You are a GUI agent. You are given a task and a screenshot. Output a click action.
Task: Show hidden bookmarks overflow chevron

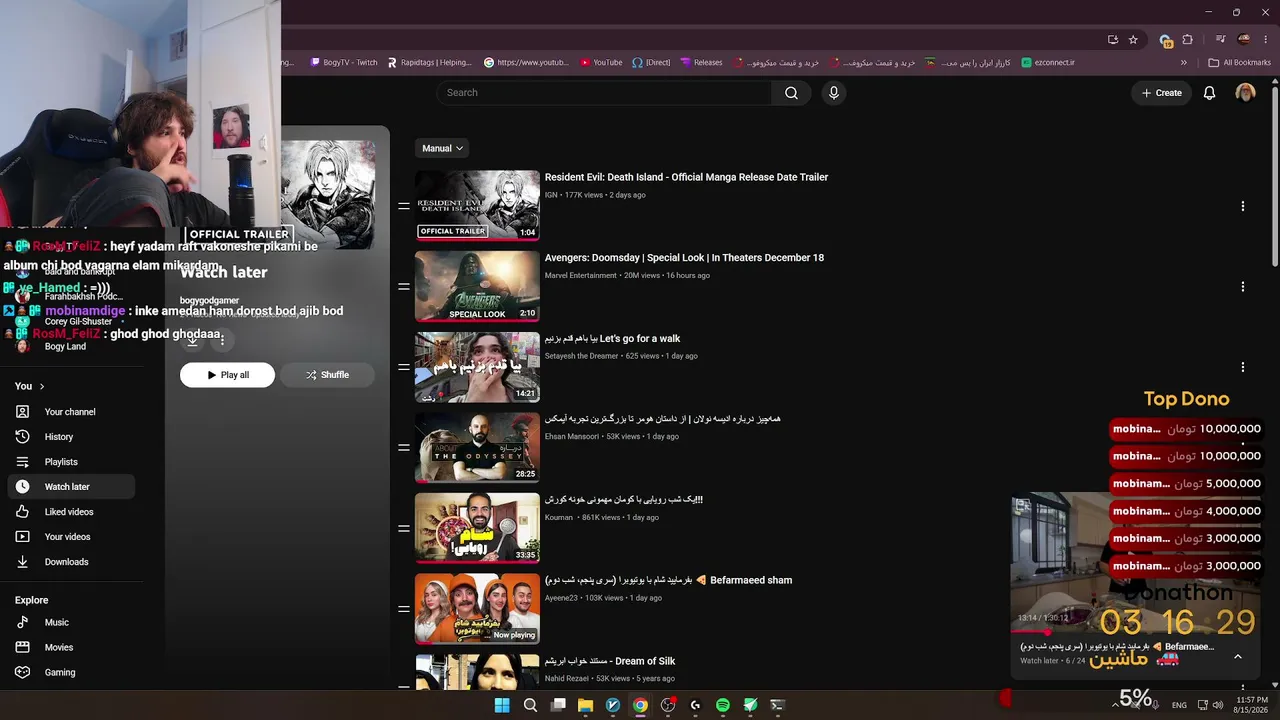[x=1184, y=62]
